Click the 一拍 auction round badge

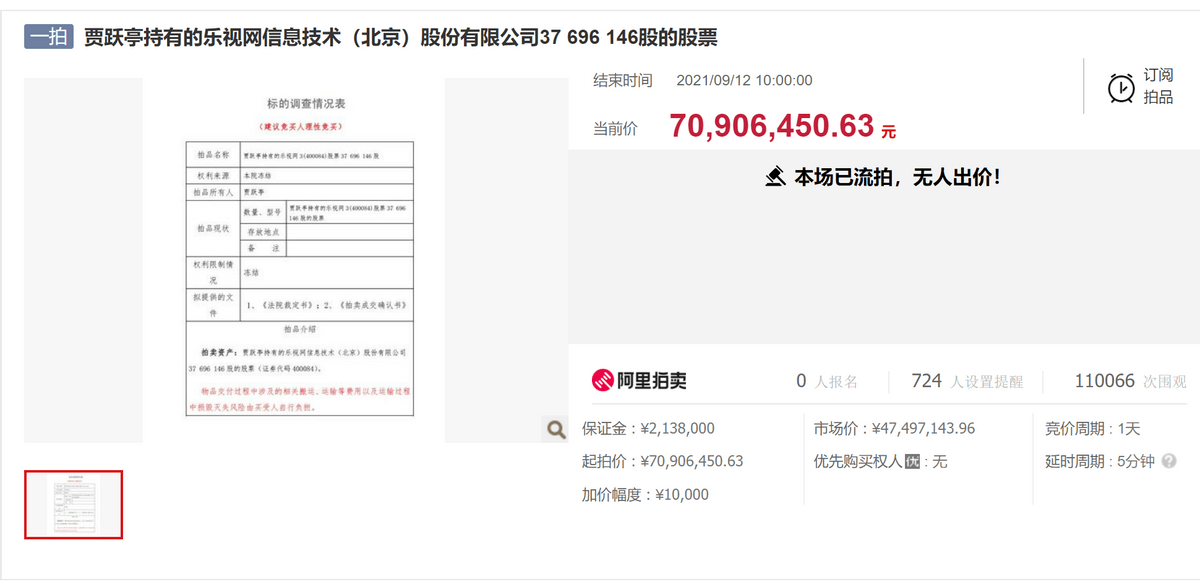pyautogui.click(x=50, y=37)
